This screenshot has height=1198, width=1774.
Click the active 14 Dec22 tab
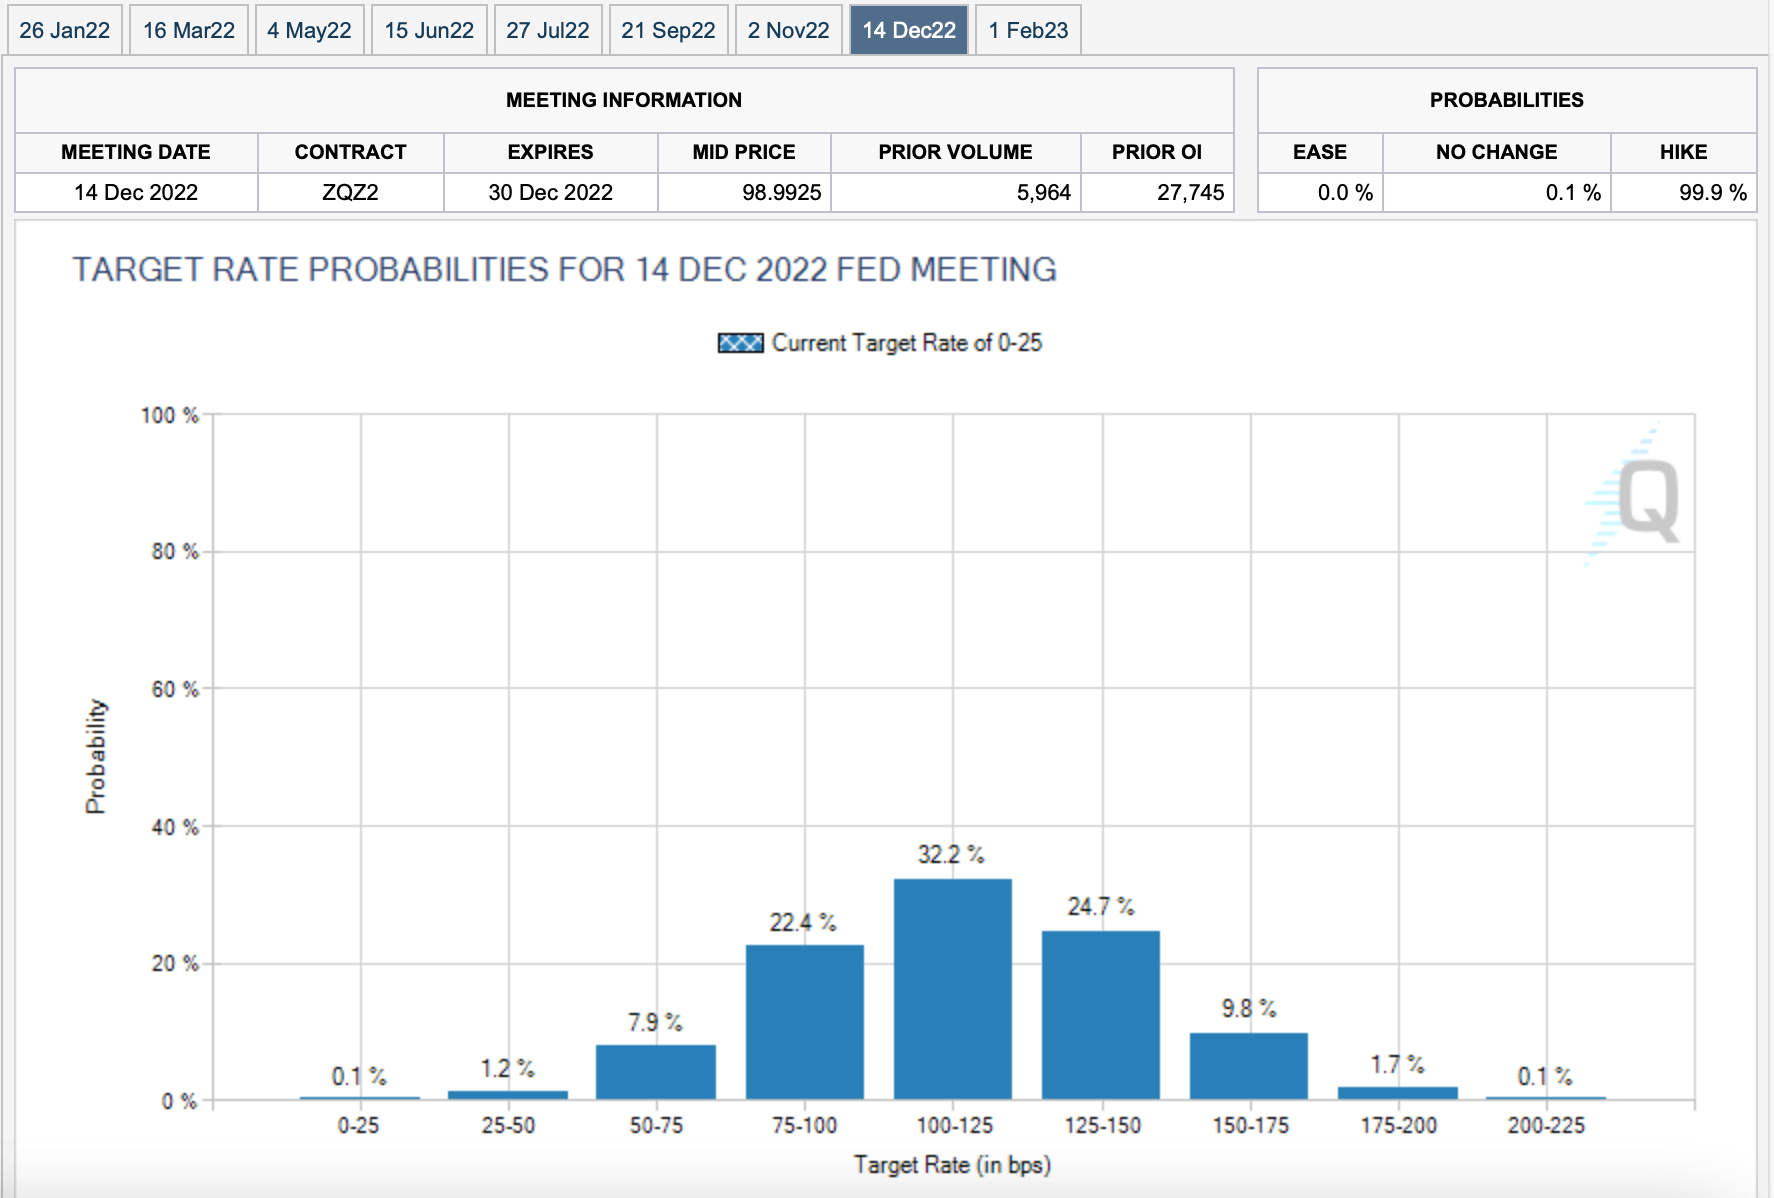(909, 30)
